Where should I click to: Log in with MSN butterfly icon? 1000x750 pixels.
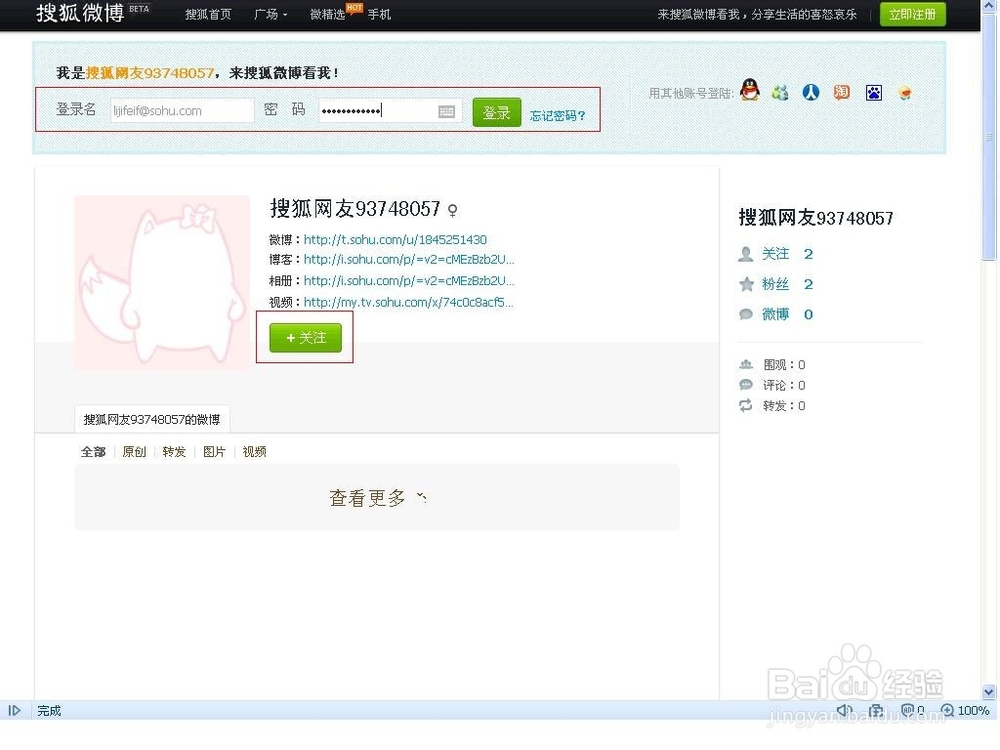780,93
